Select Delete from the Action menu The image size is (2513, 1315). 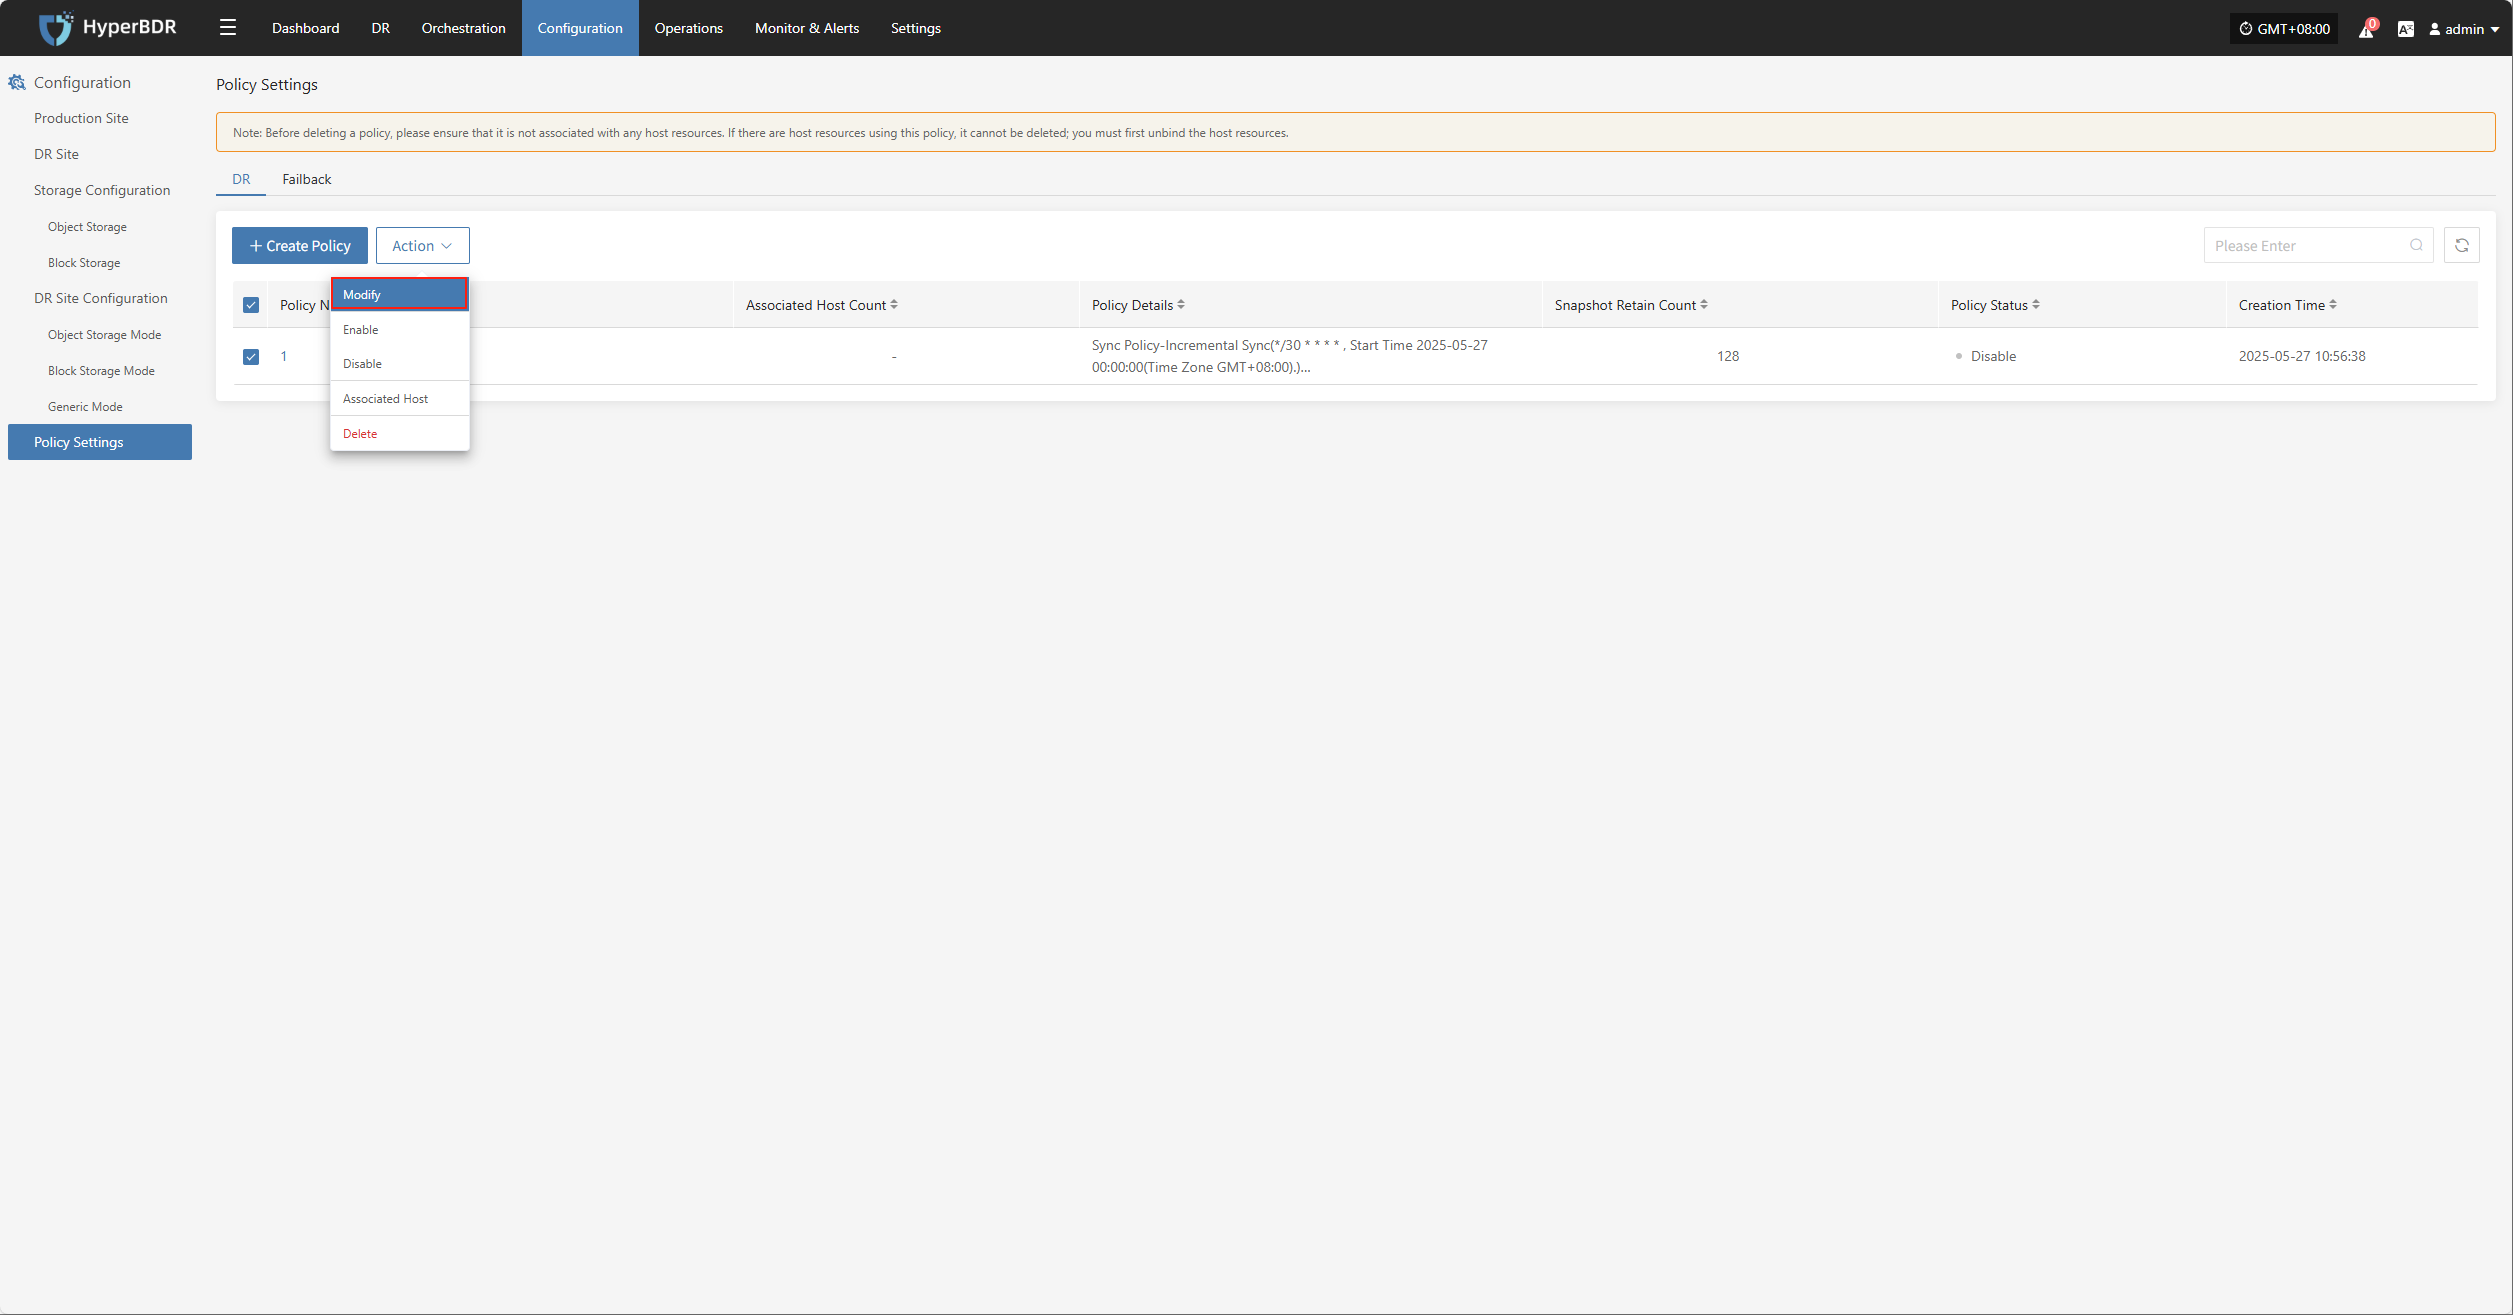[400, 434]
